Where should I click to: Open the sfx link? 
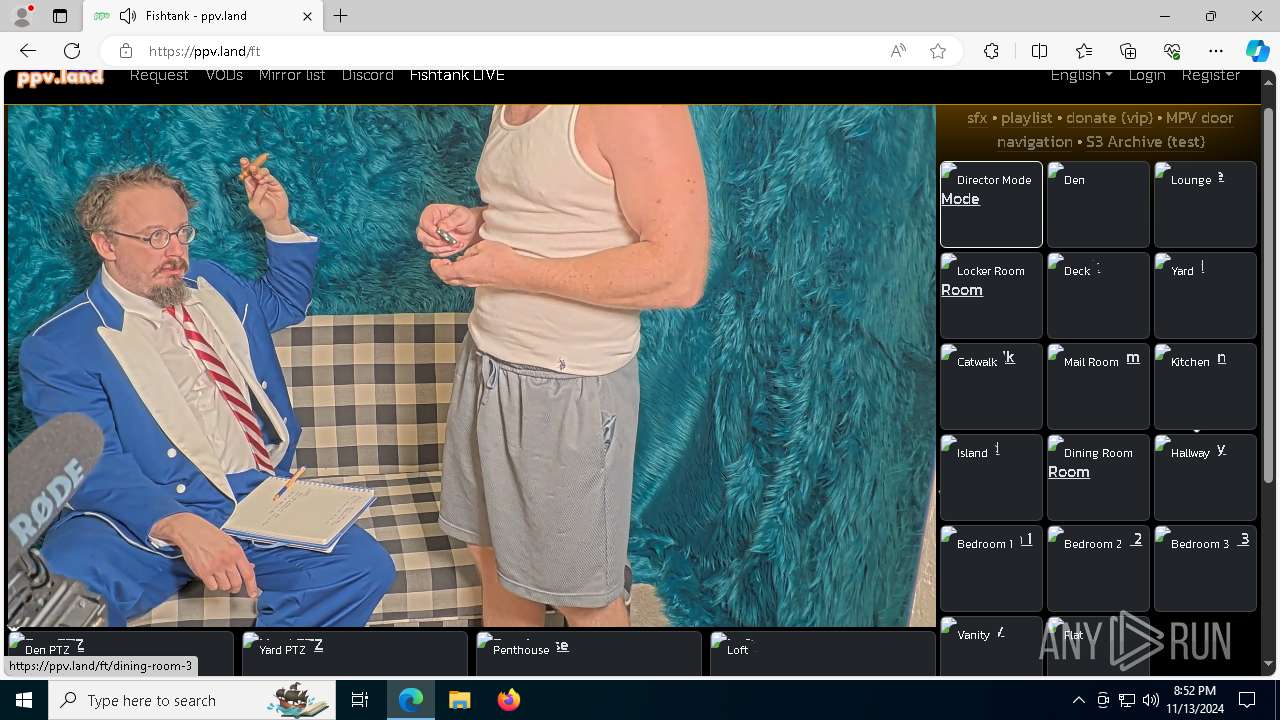point(977,118)
